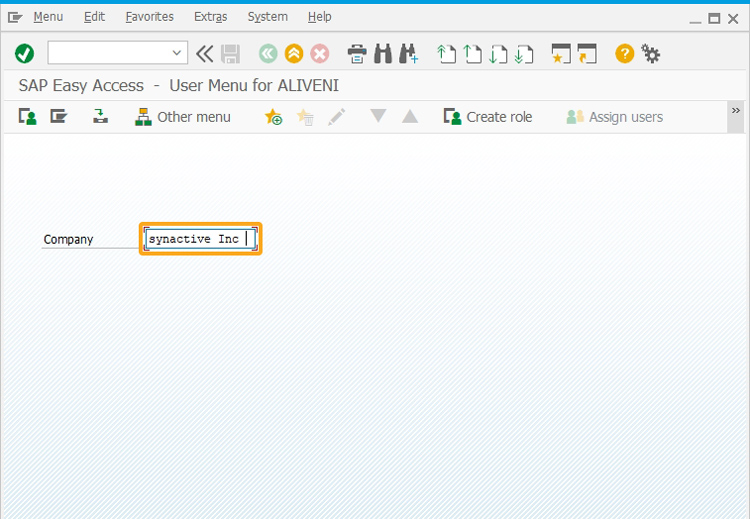Viewport: 750px width, 519px height.
Task: Open the Extras menu
Action: (x=210, y=17)
